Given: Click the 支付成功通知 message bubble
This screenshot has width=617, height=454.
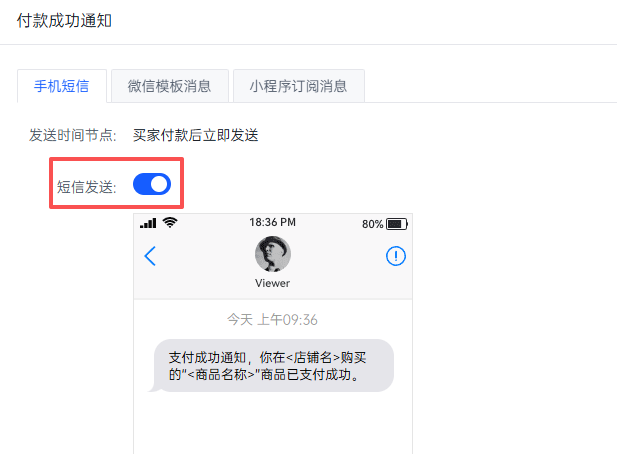Looking at the screenshot, I should 275,365.
